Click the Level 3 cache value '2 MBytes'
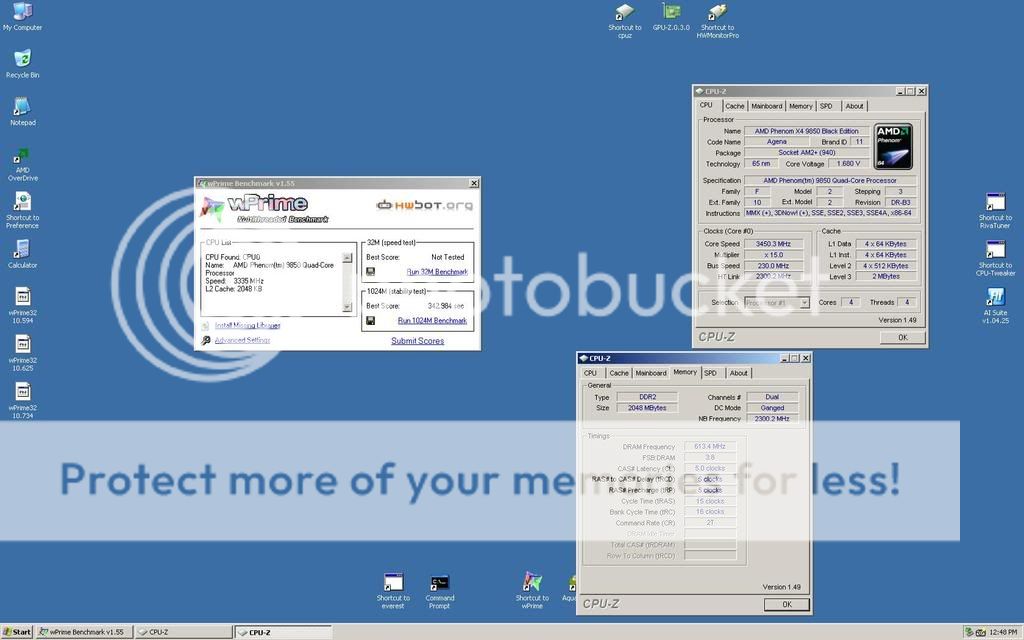Viewport: 1024px width, 640px height. [886, 277]
